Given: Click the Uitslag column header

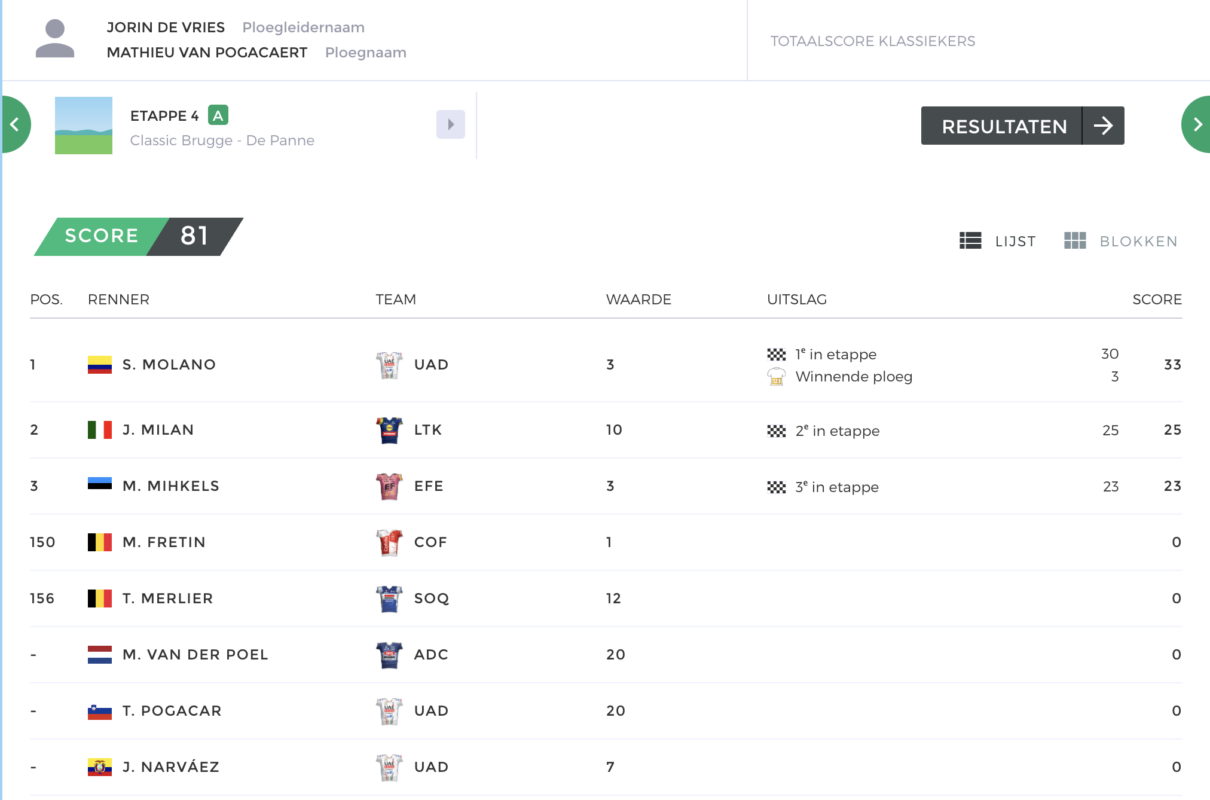Looking at the screenshot, I should 797,299.
